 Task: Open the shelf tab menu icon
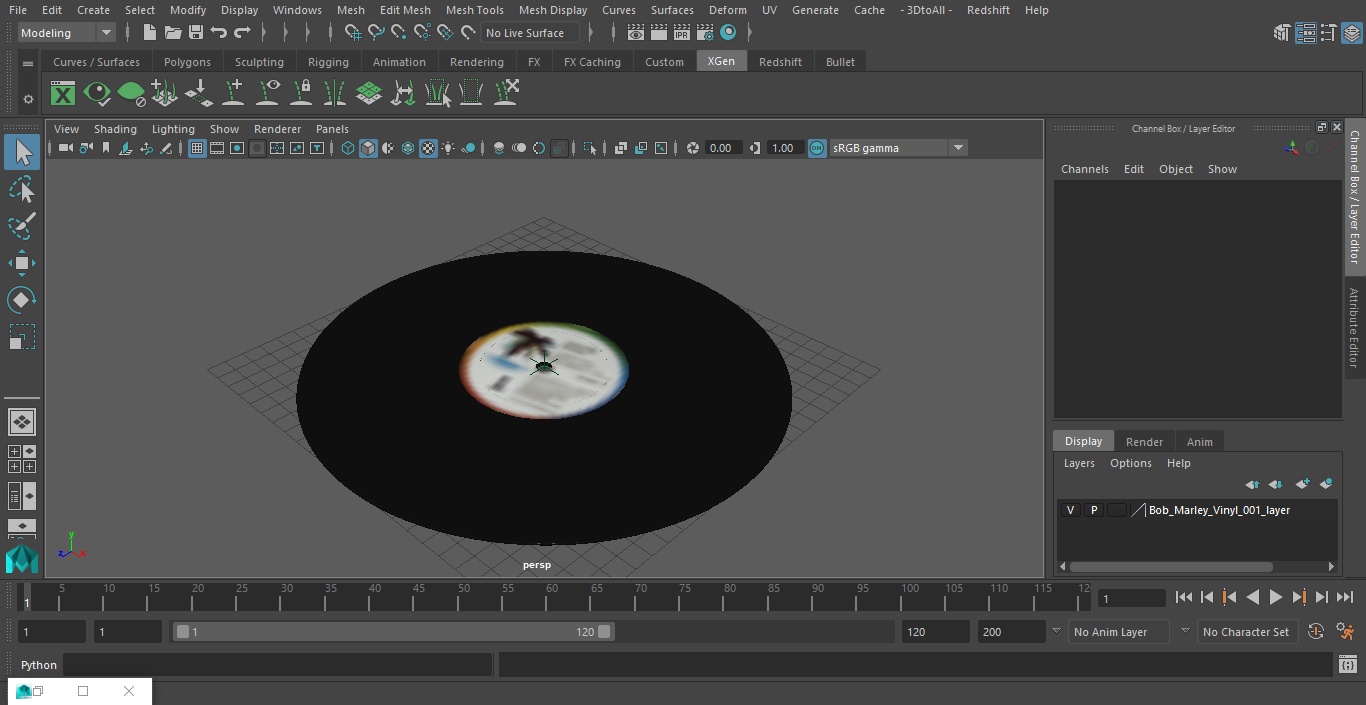(x=28, y=63)
